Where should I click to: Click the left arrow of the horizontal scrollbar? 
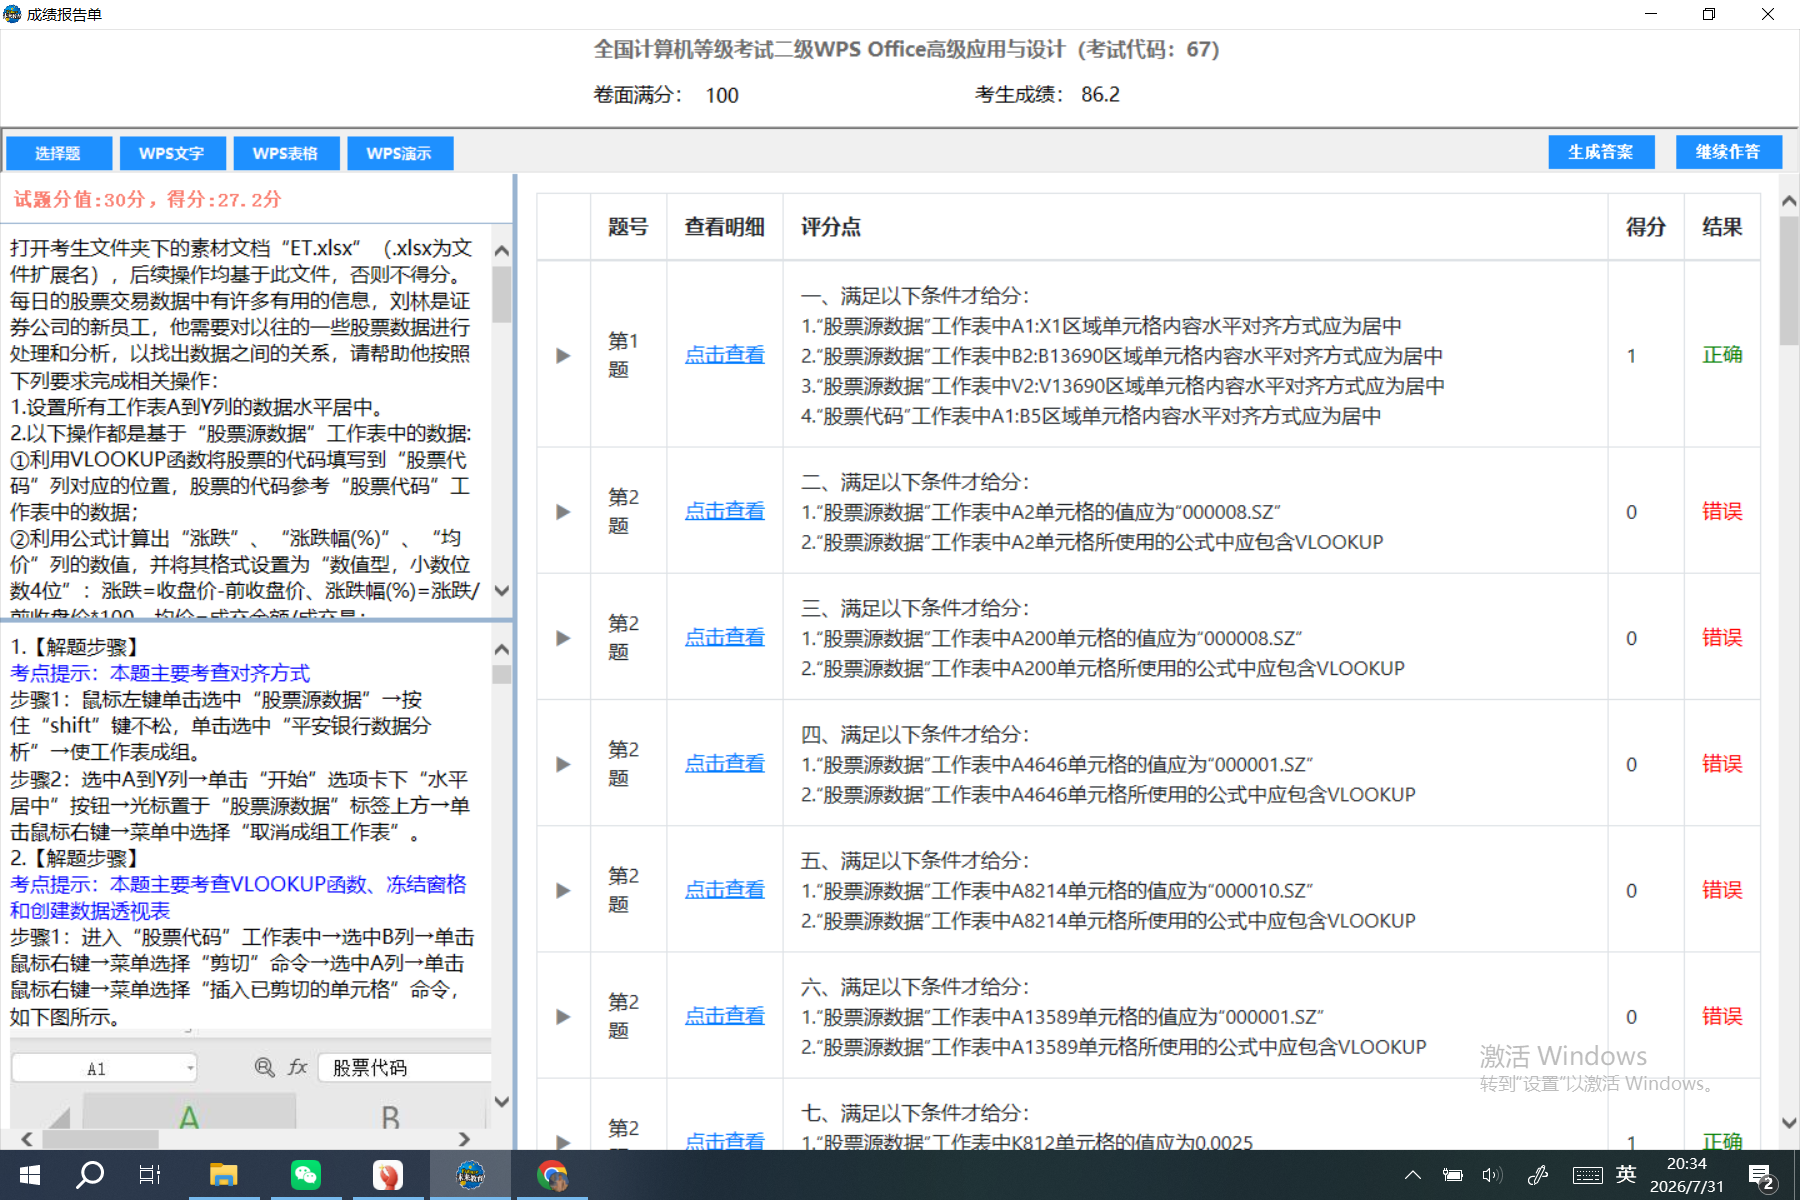27,1139
